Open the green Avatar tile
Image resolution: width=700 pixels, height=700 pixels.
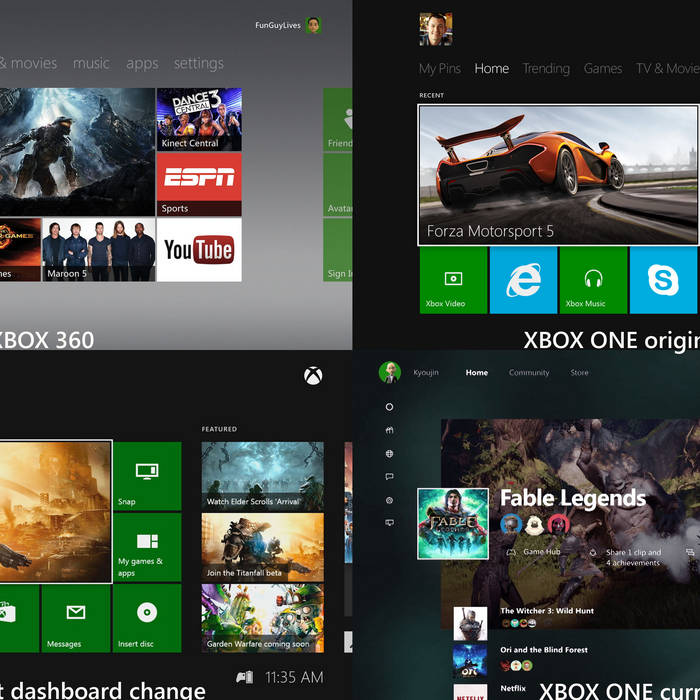(x=338, y=185)
